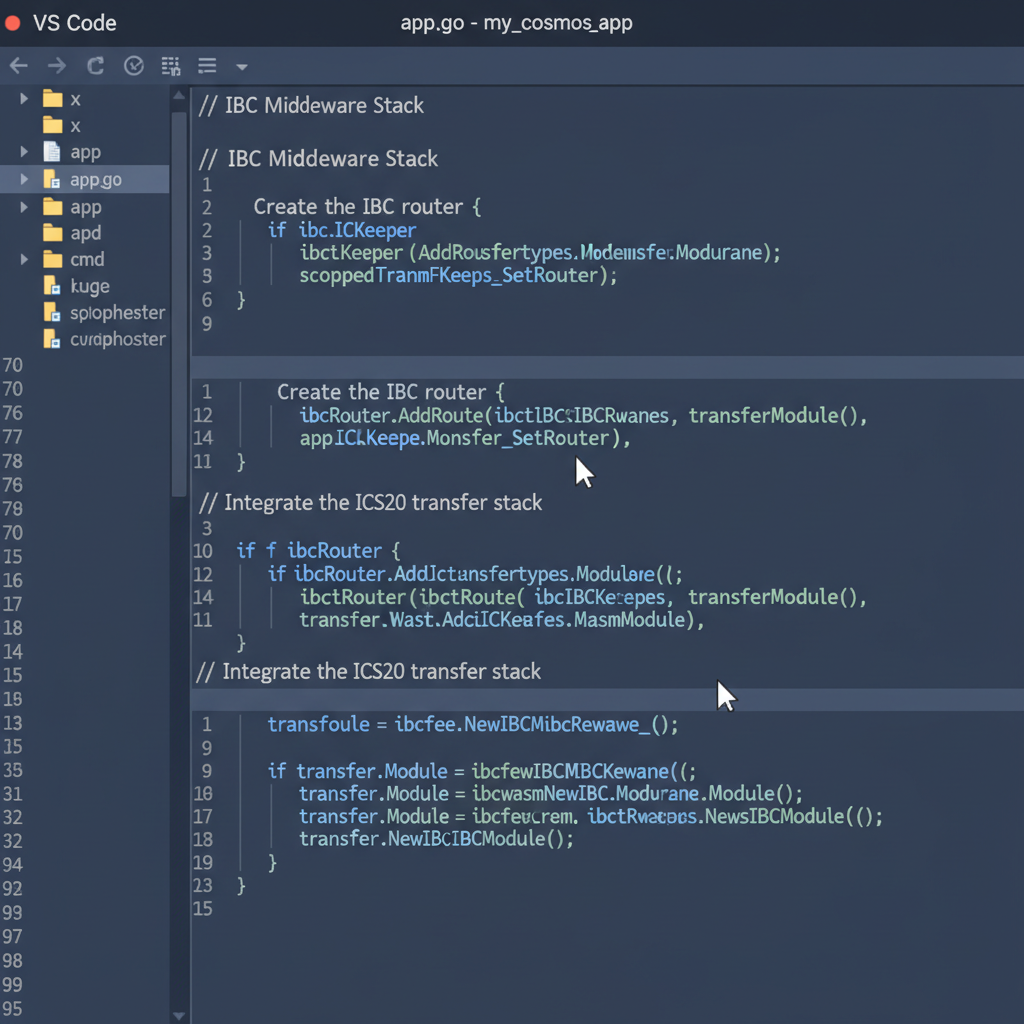Click the "if f ibcRouter {" line
The image size is (1024, 1024).
click(318, 551)
